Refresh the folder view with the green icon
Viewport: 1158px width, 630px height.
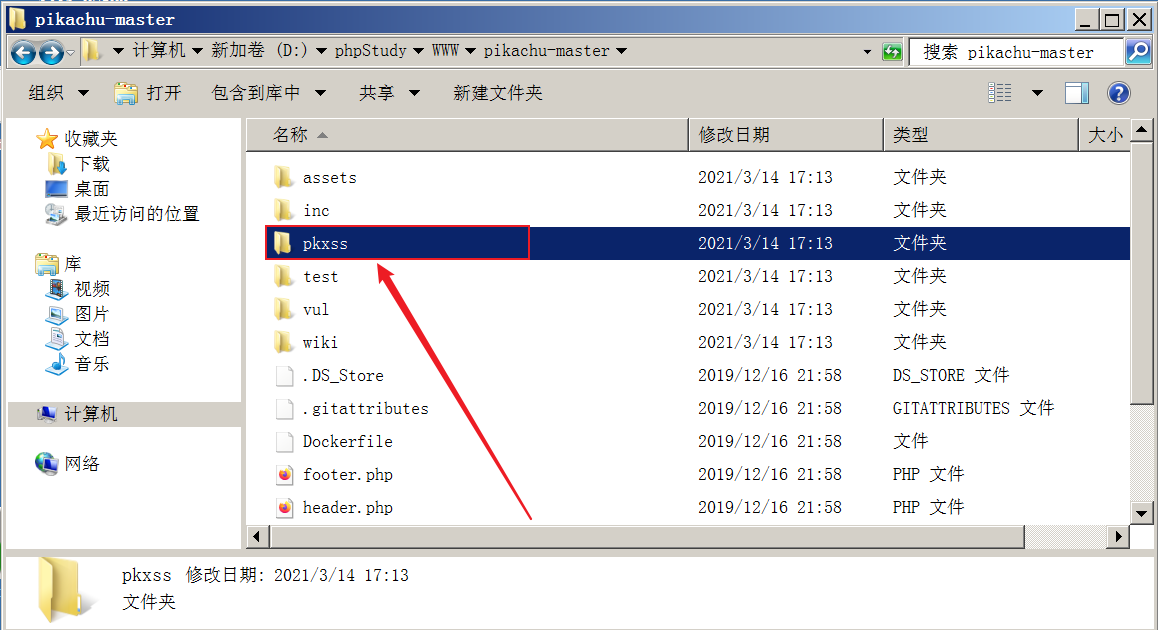[892, 52]
